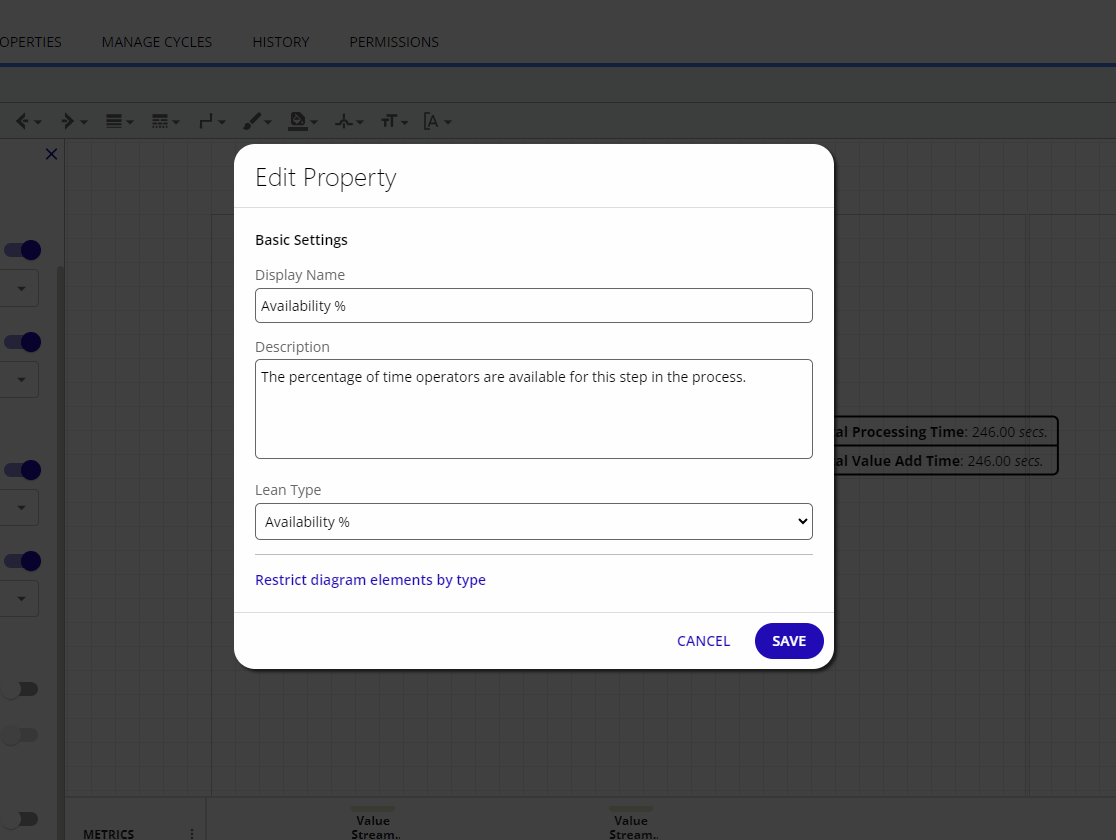The image size is (1116, 840).
Task: Toggle the bottommost switch in the side panel
Action: (21, 819)
